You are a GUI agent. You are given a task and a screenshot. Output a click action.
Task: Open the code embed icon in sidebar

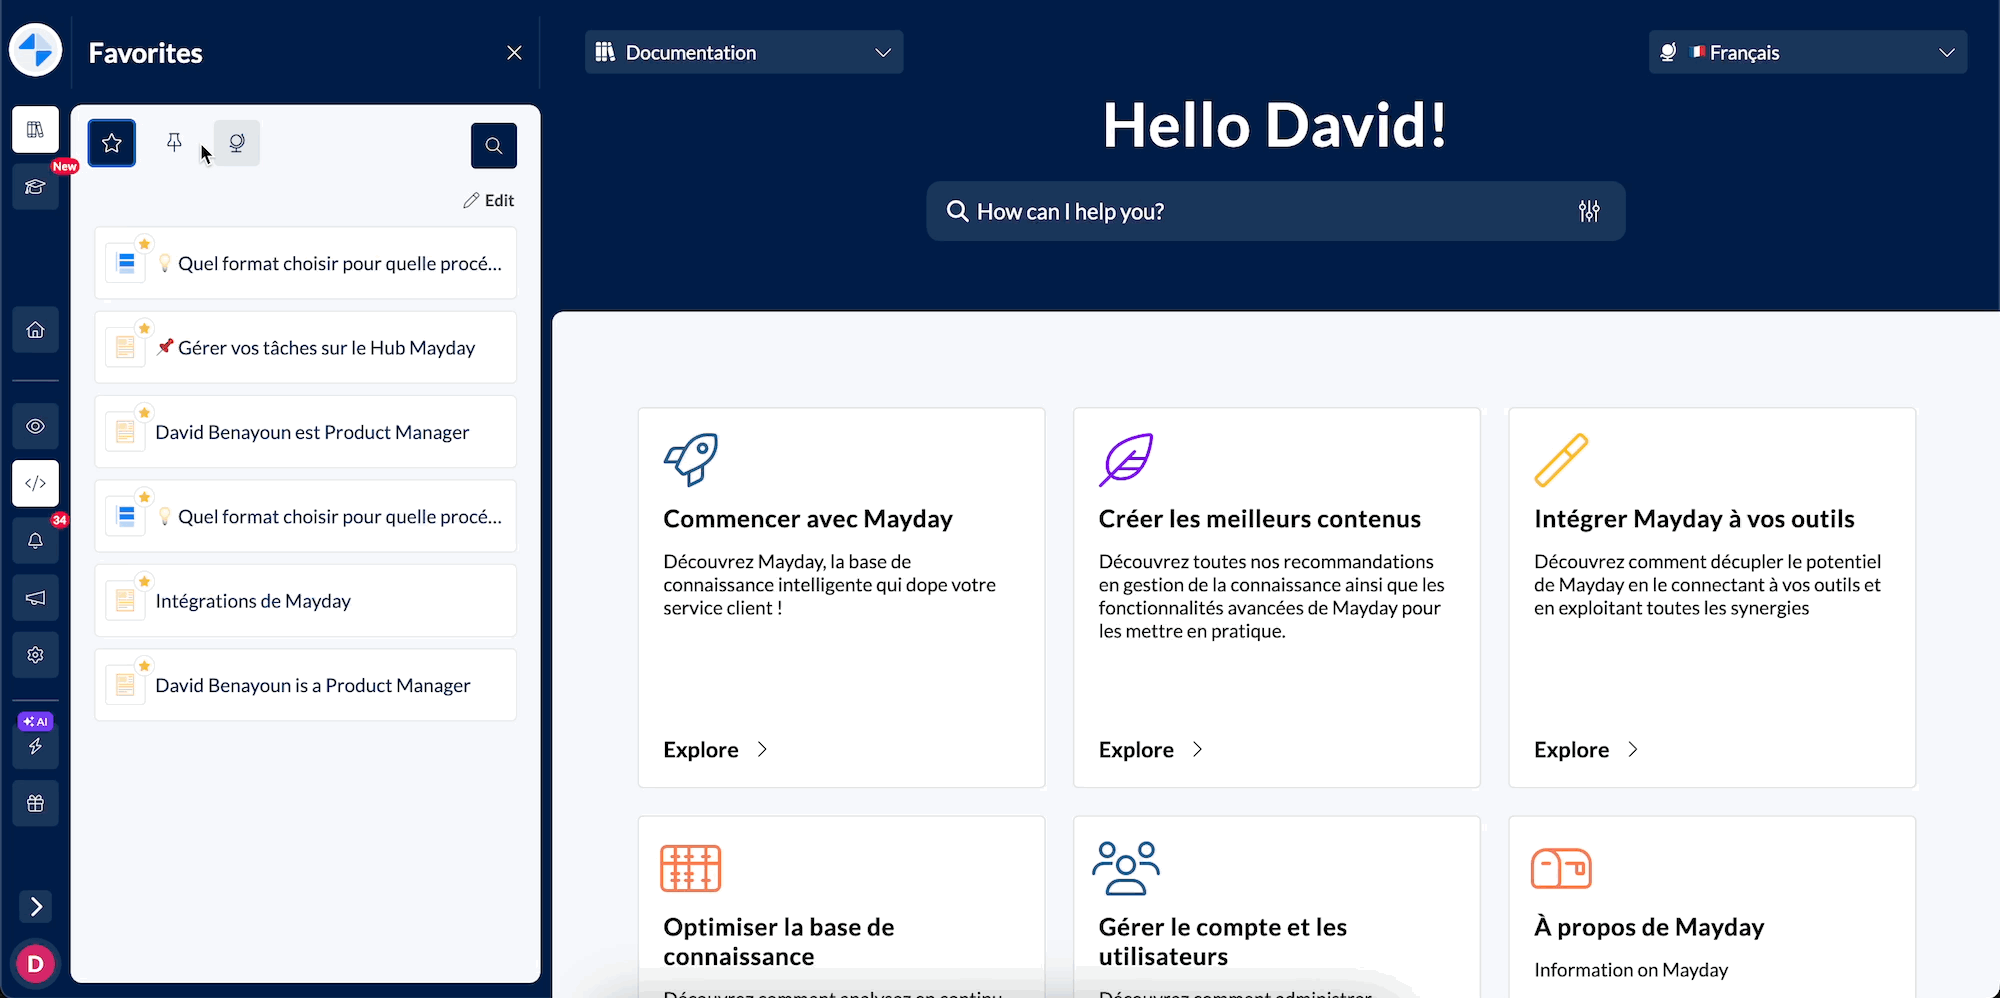(x=35, y=484)
